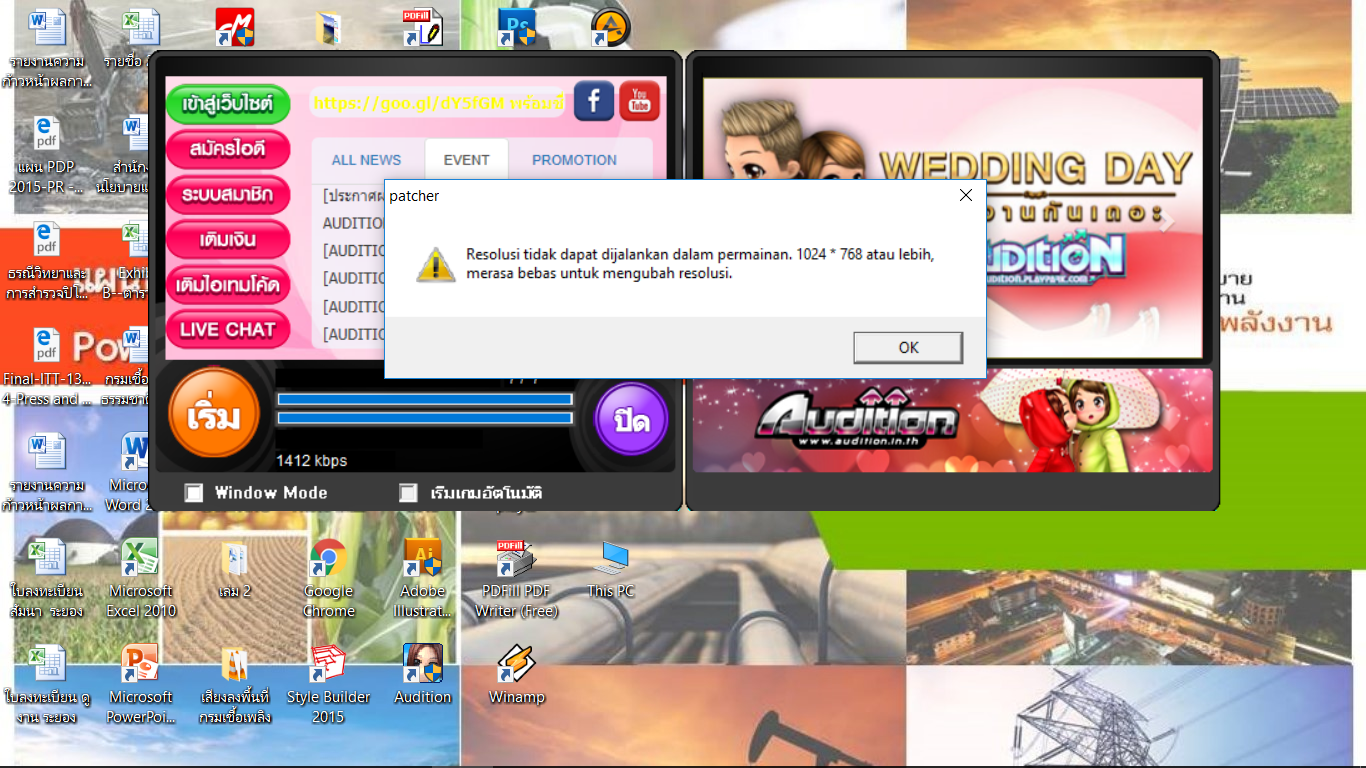Select the EVENT tab
The image size is (1366, 768).
click(467, 160)
